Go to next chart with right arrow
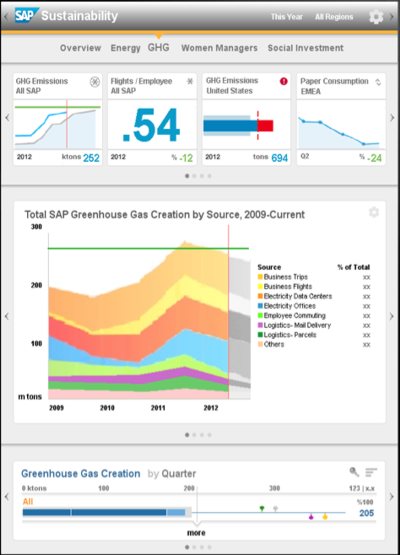The image size is (400, 555). point(392,316)
